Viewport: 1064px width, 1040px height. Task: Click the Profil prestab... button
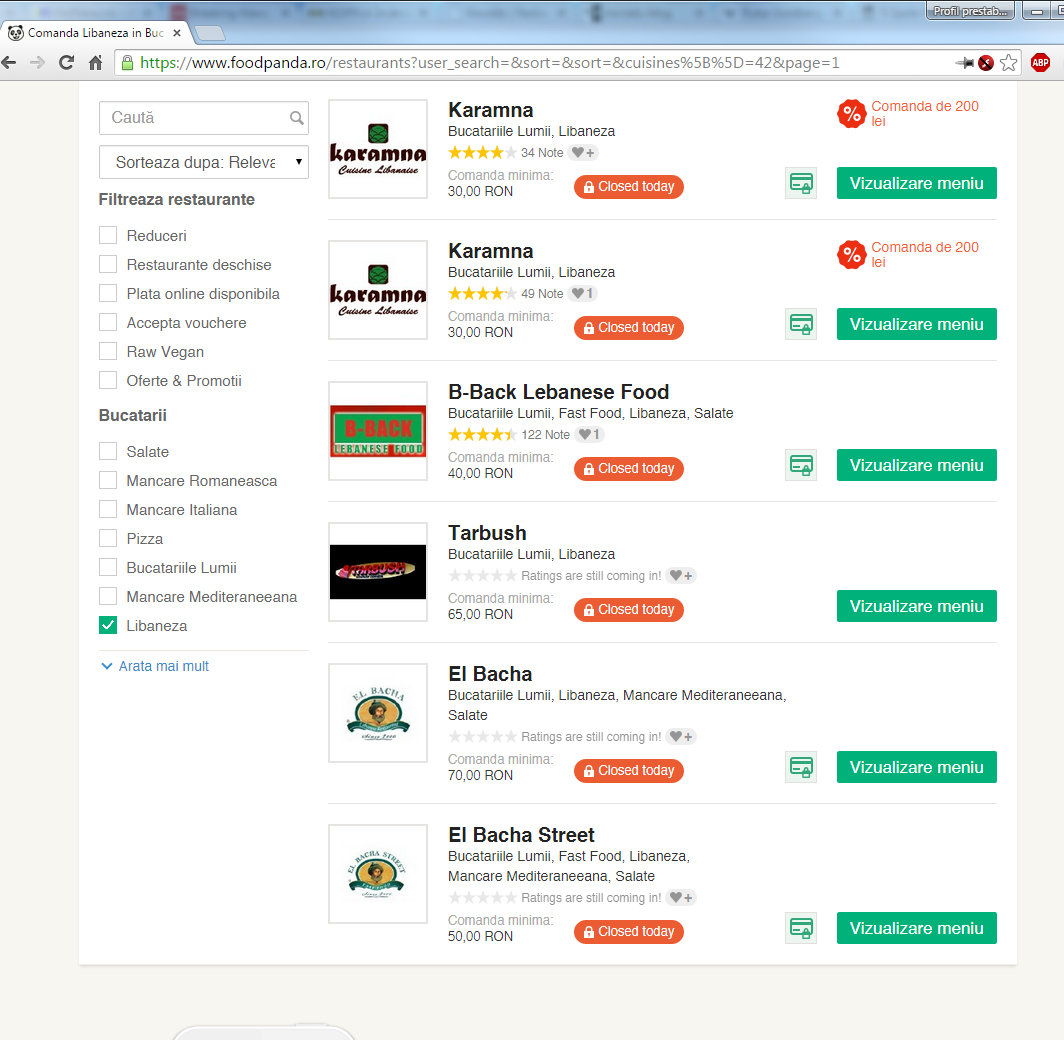coord(970,11)
